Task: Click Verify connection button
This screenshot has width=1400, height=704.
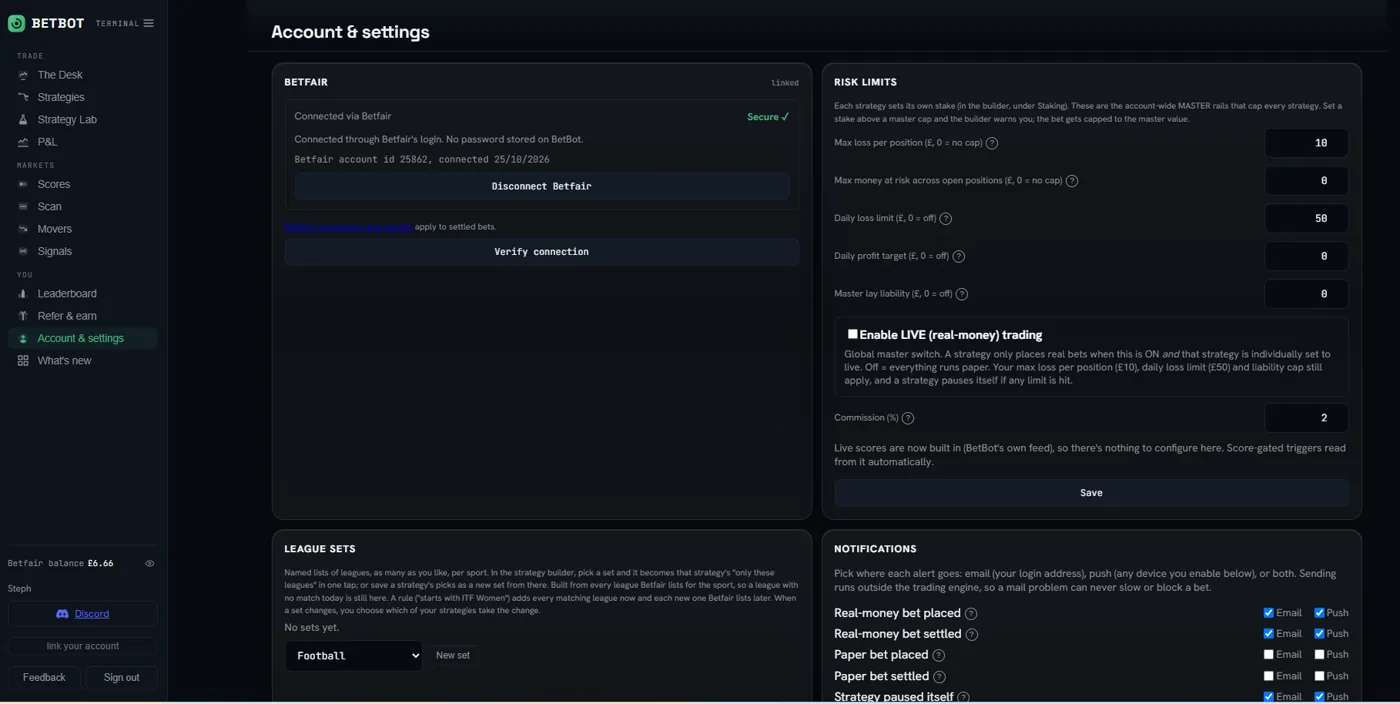Action: 541,252
